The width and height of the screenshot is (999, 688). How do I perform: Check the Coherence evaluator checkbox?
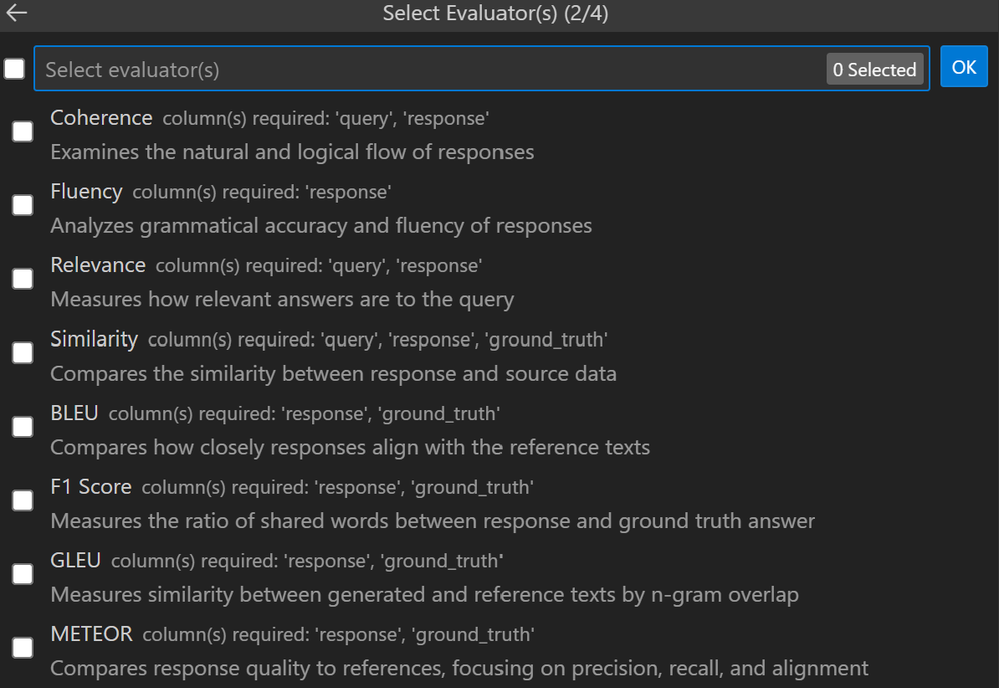22,131
